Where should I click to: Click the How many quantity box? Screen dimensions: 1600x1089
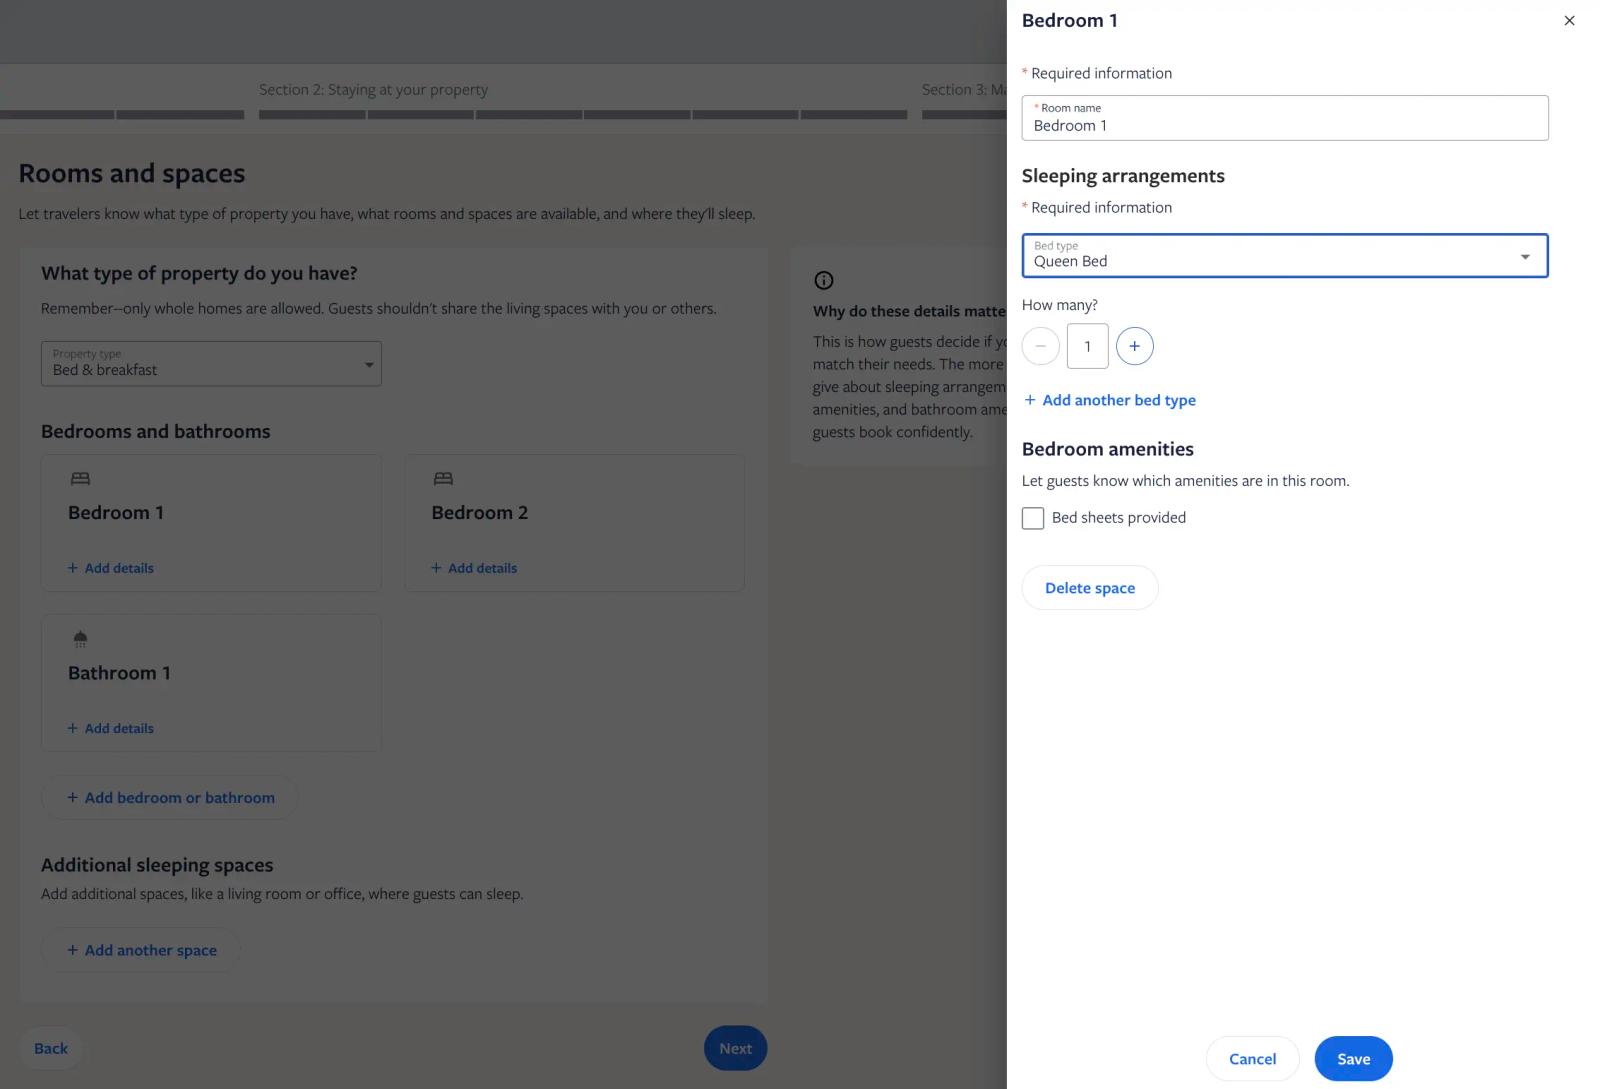click(1087, 346)
